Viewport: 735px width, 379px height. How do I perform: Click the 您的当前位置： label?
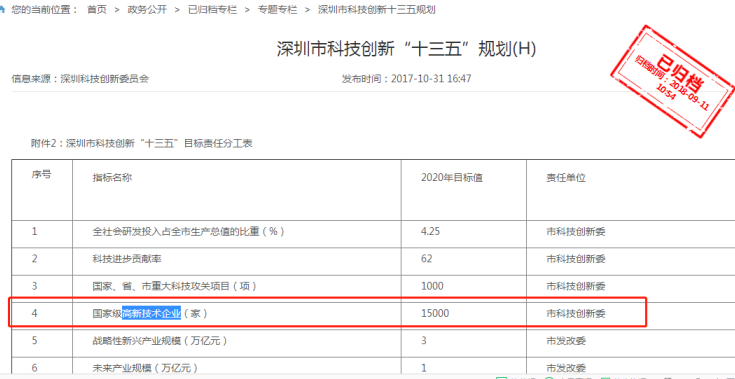(x=45, y=10)
